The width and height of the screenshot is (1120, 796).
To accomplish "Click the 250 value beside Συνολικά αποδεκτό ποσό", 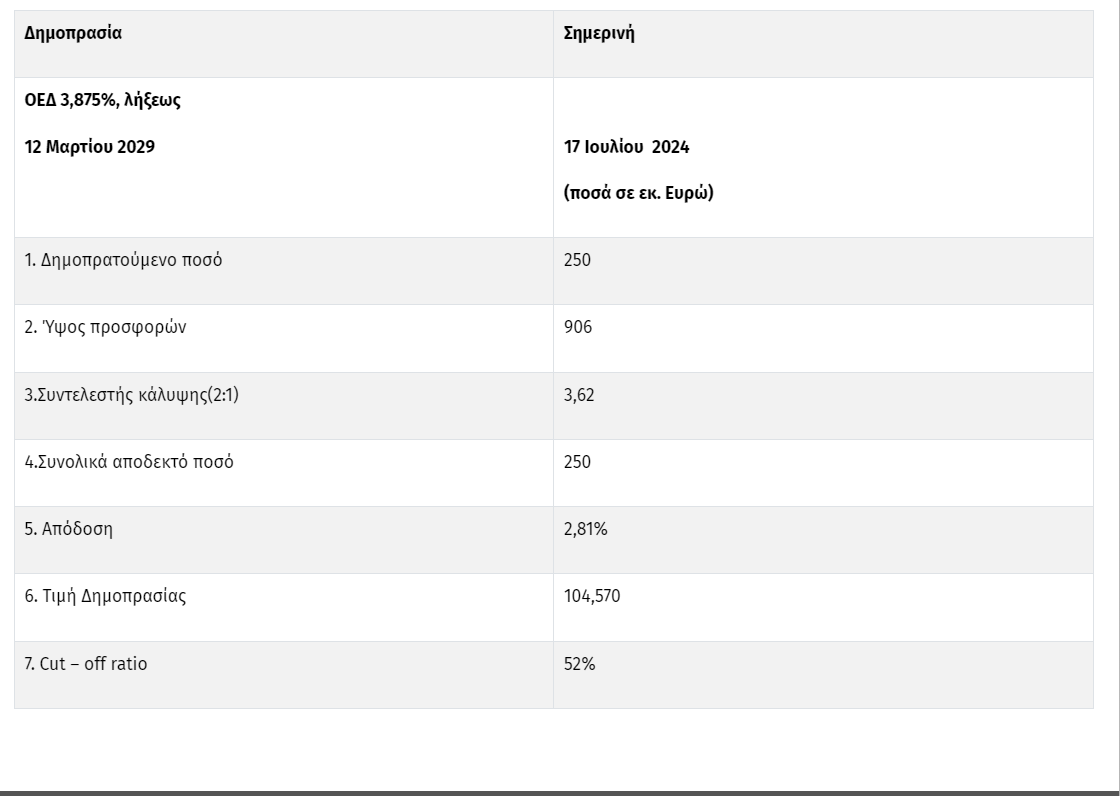I will (578, 462).
